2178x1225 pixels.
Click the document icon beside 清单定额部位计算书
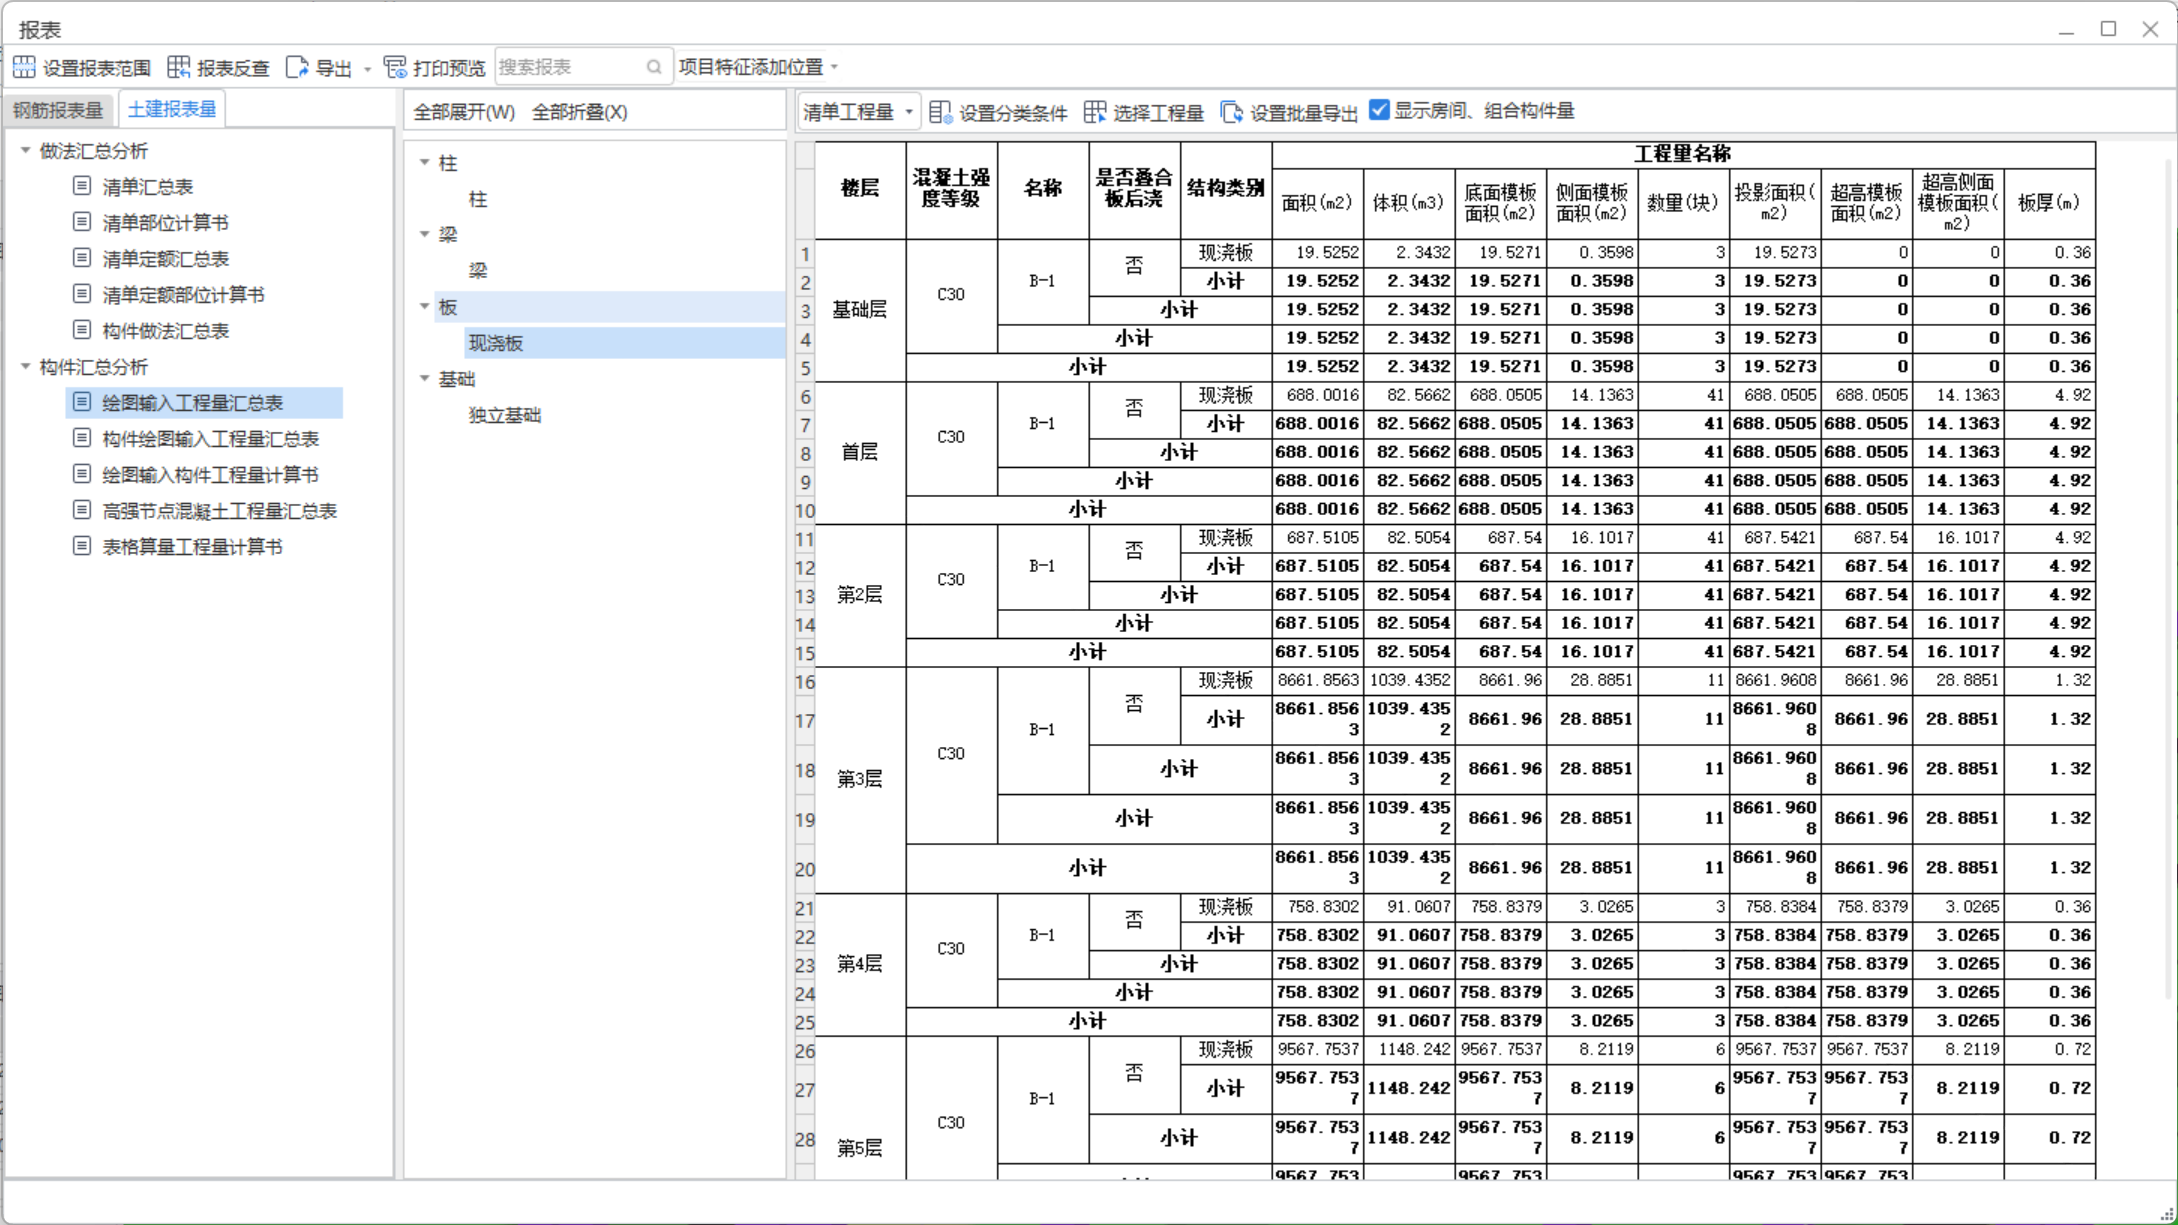click(x=82, y=294)
